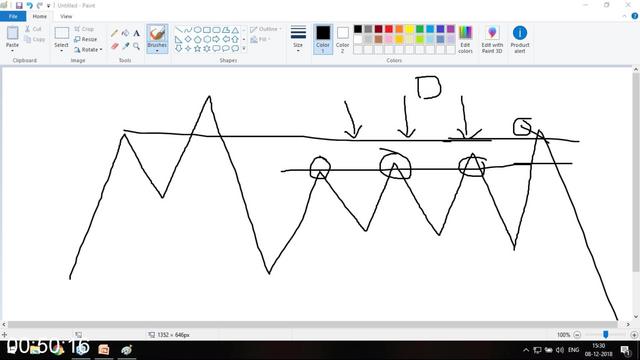Choose the Five-point star shape
This screenshot has height=360, width=640.
pos(198,49)
